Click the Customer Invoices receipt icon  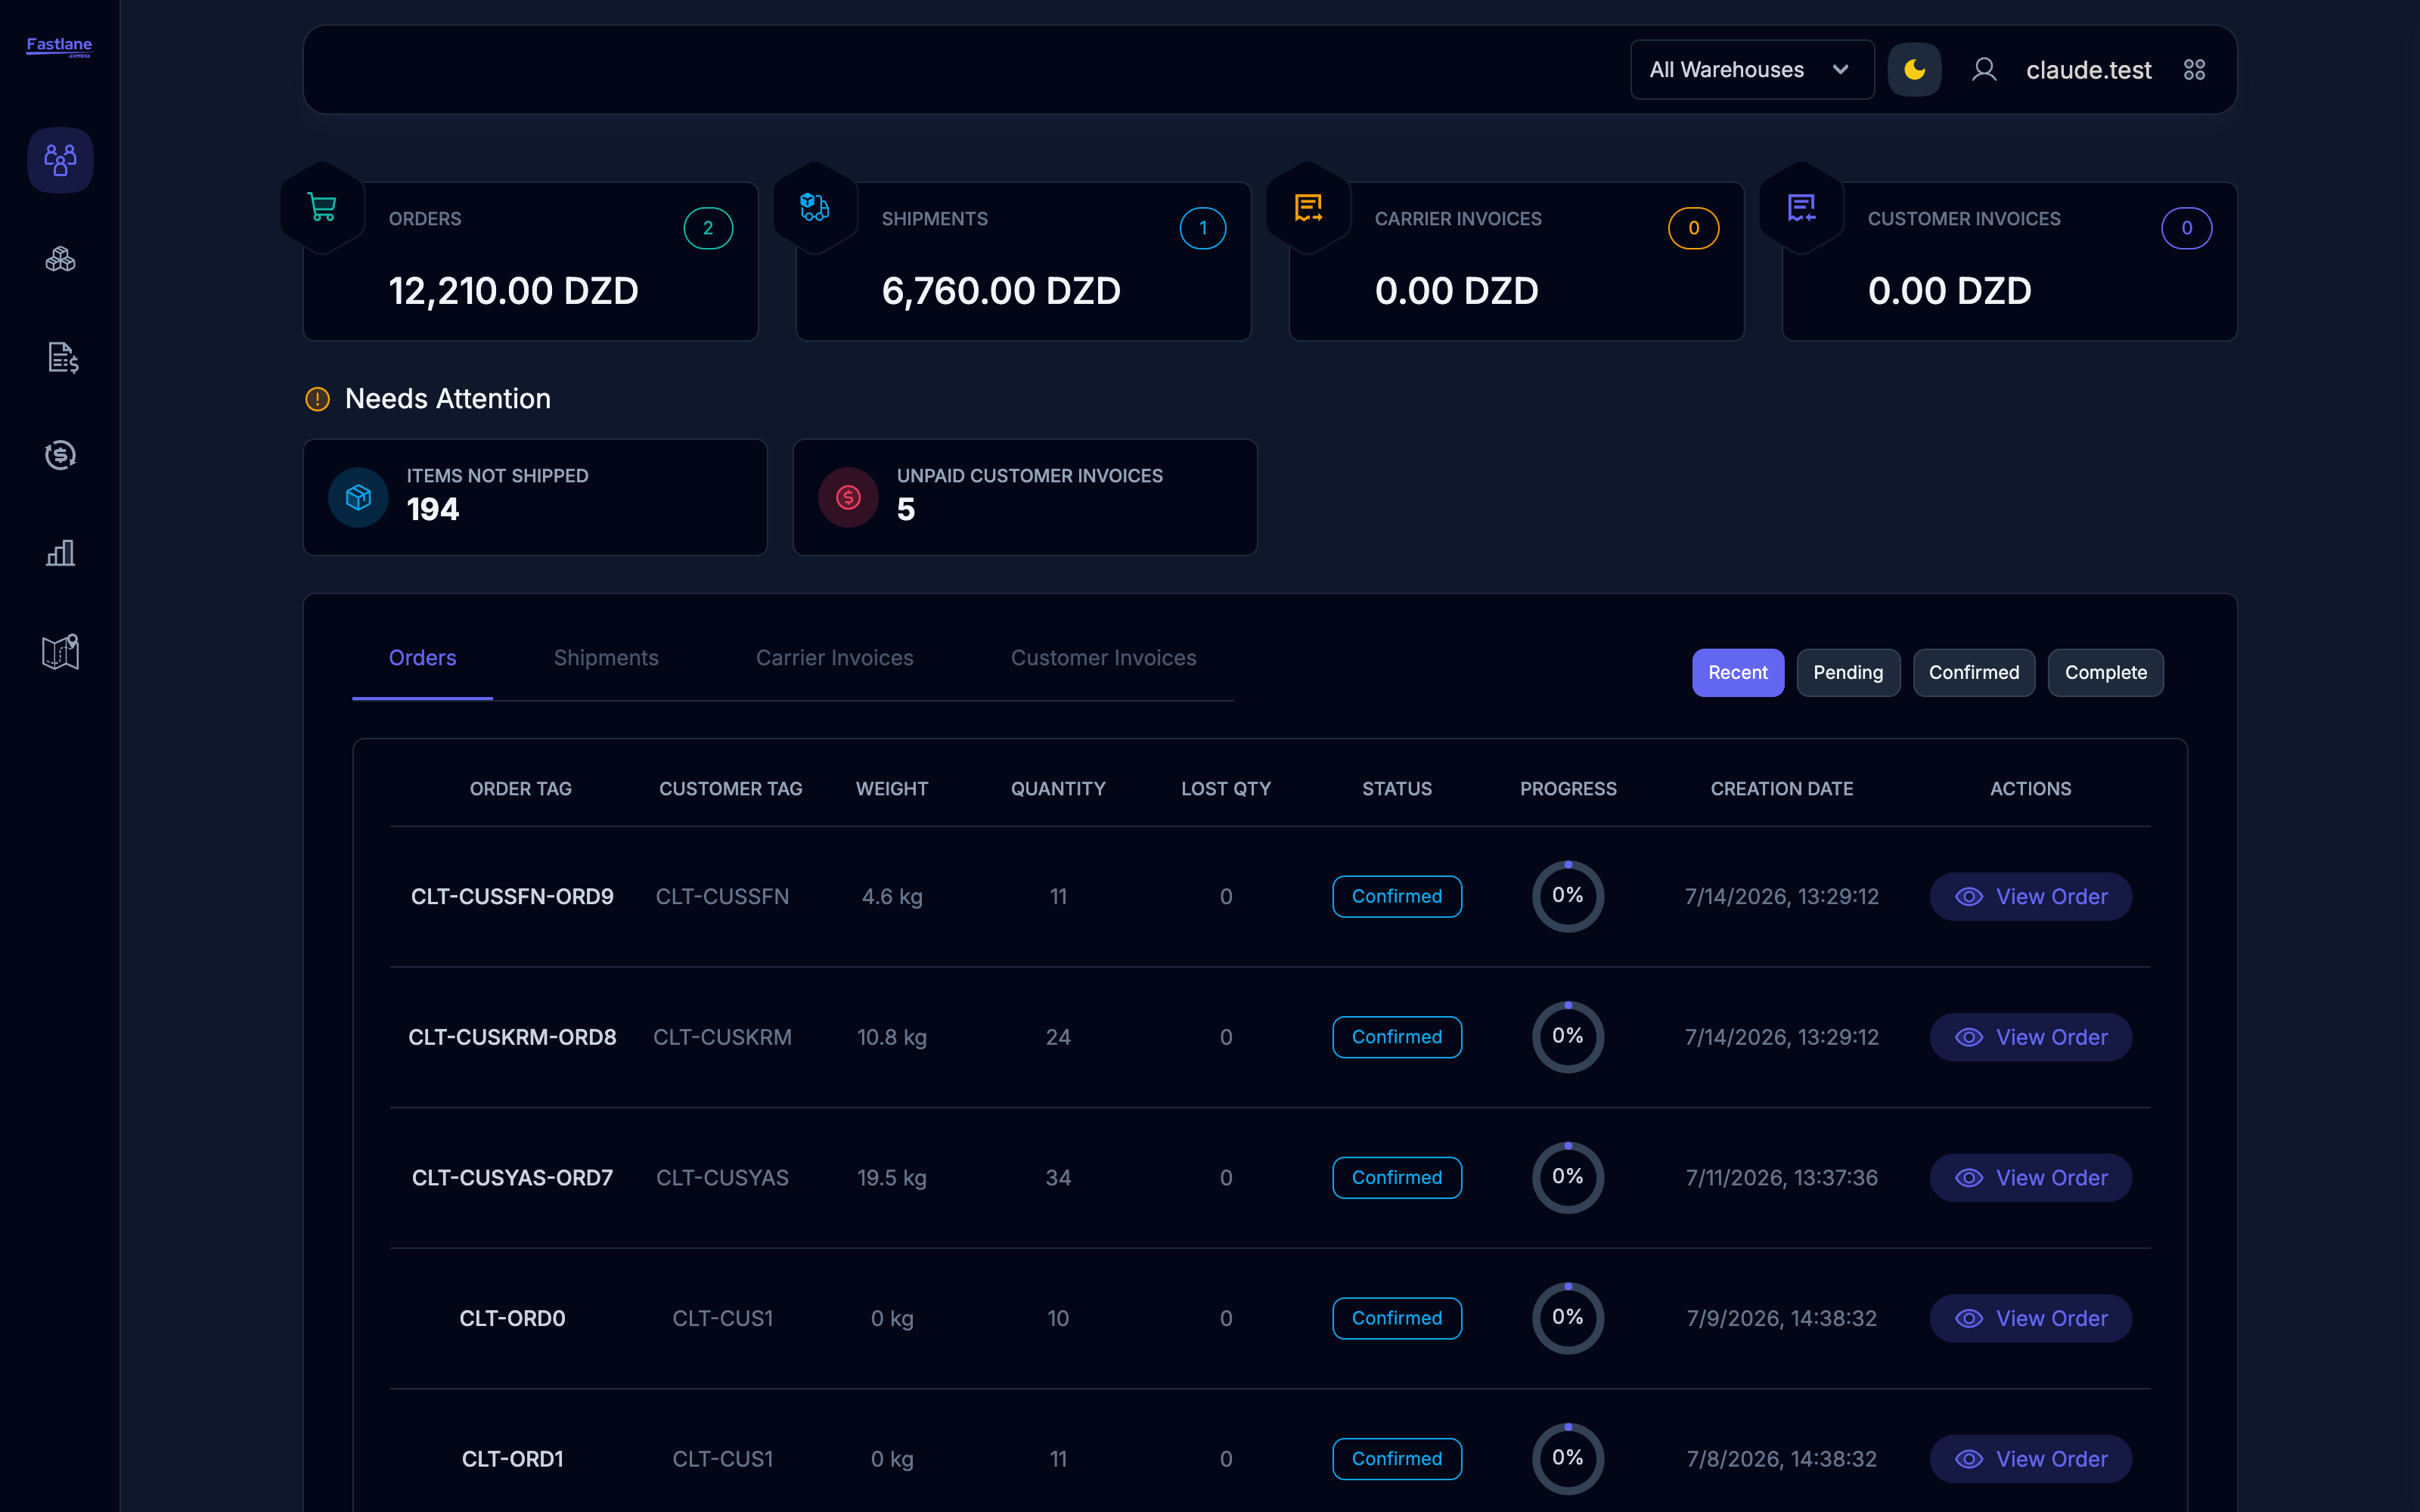(x=1801, y=207)
